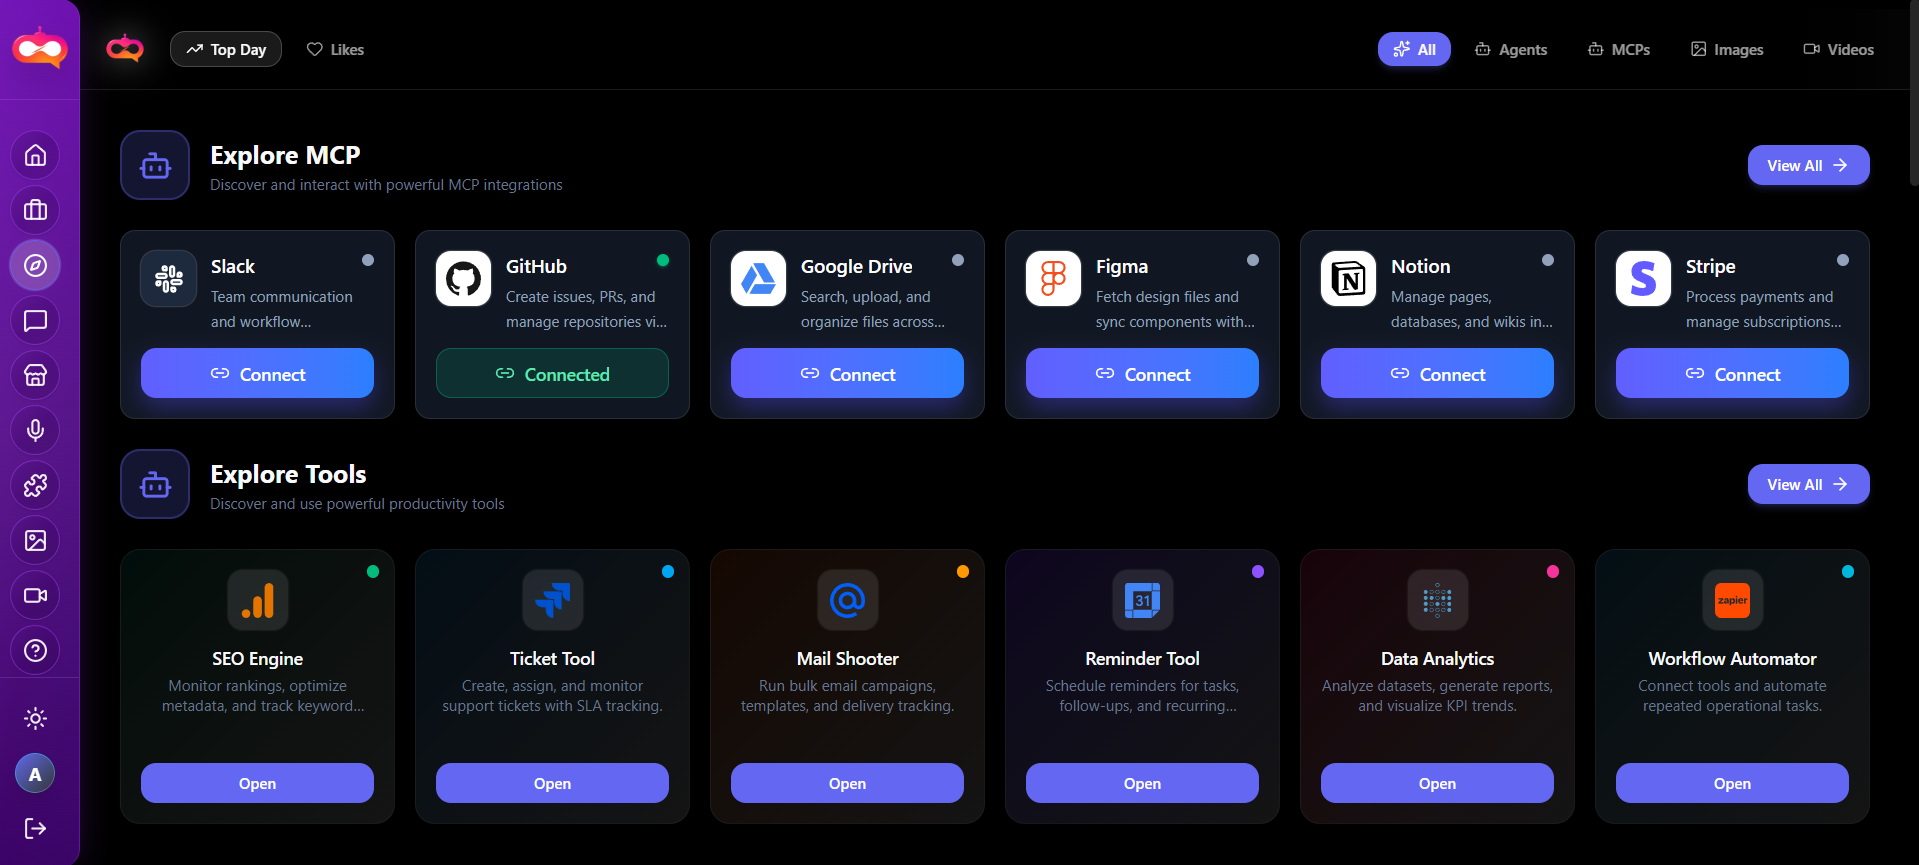Click the small logo next to Top Day
1919x865 pixels.
[x=125, y=48]
